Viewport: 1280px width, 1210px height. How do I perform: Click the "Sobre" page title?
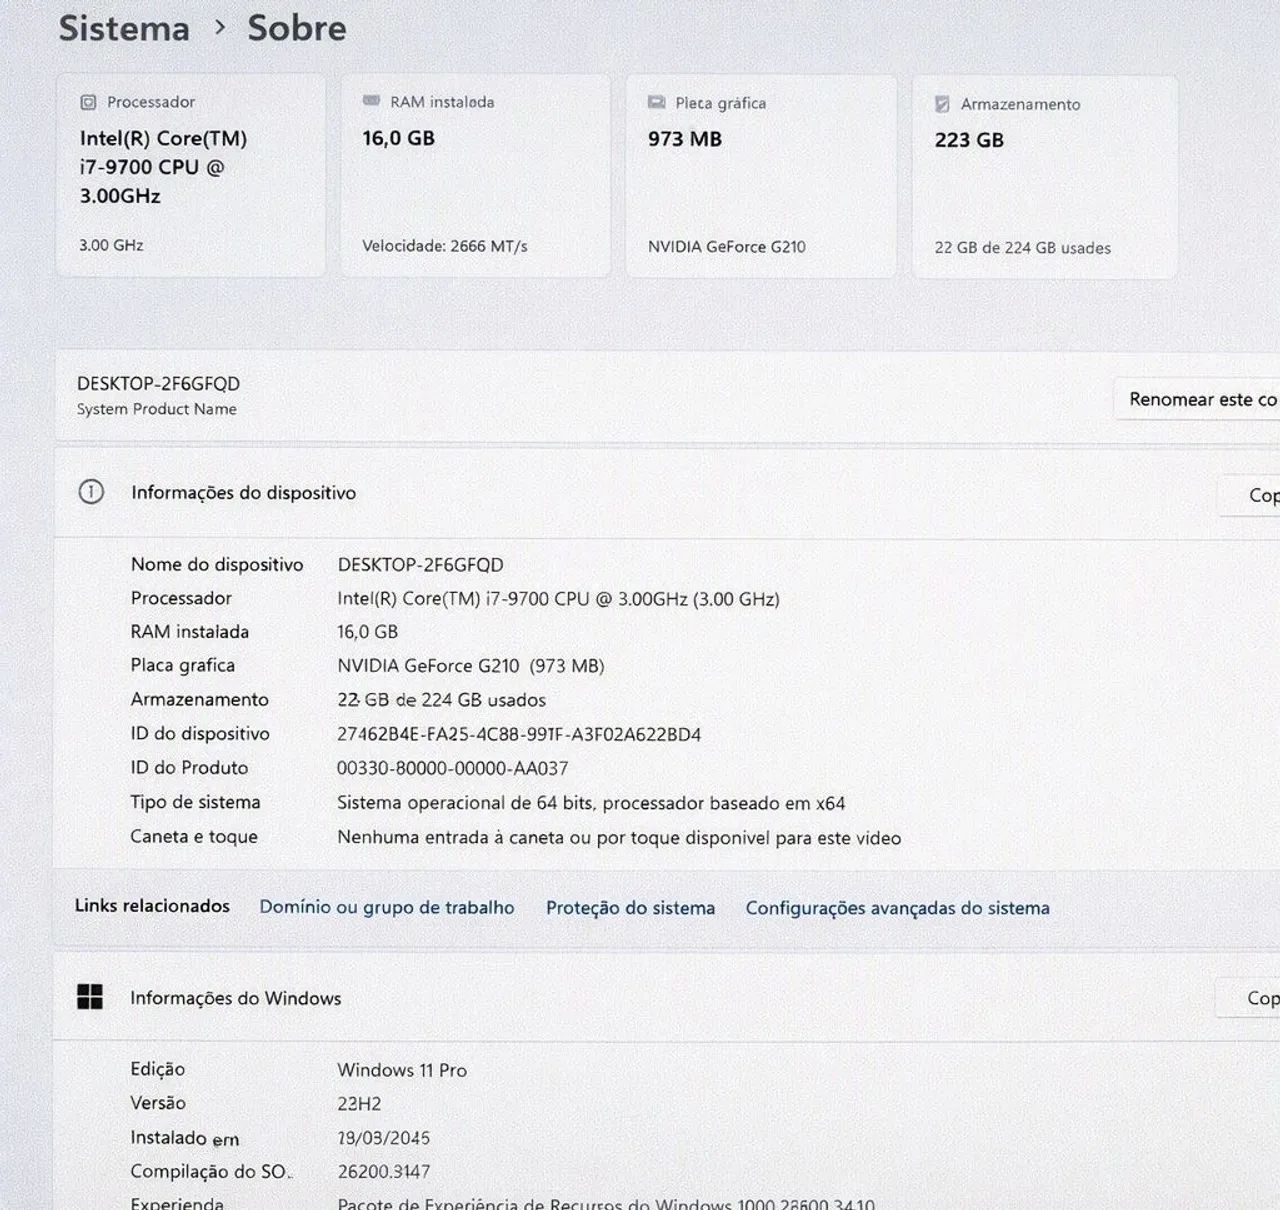[x=297, y=28]
